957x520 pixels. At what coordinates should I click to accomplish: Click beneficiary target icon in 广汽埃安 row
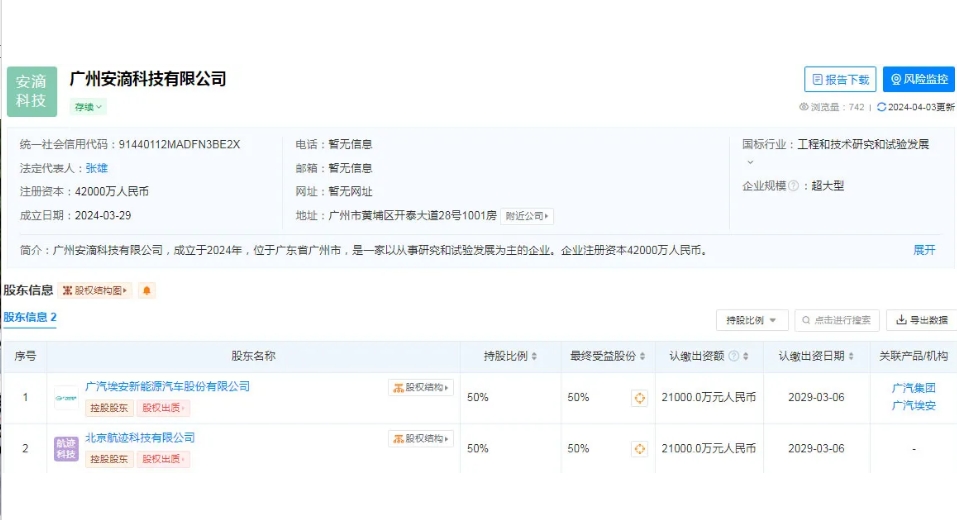(639, 398)
